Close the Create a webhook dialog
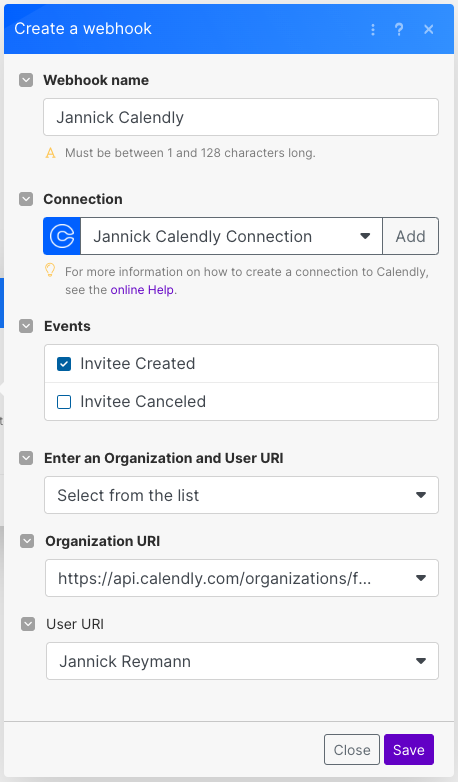The width and height of the screenshot is (458, 782). 429,29
